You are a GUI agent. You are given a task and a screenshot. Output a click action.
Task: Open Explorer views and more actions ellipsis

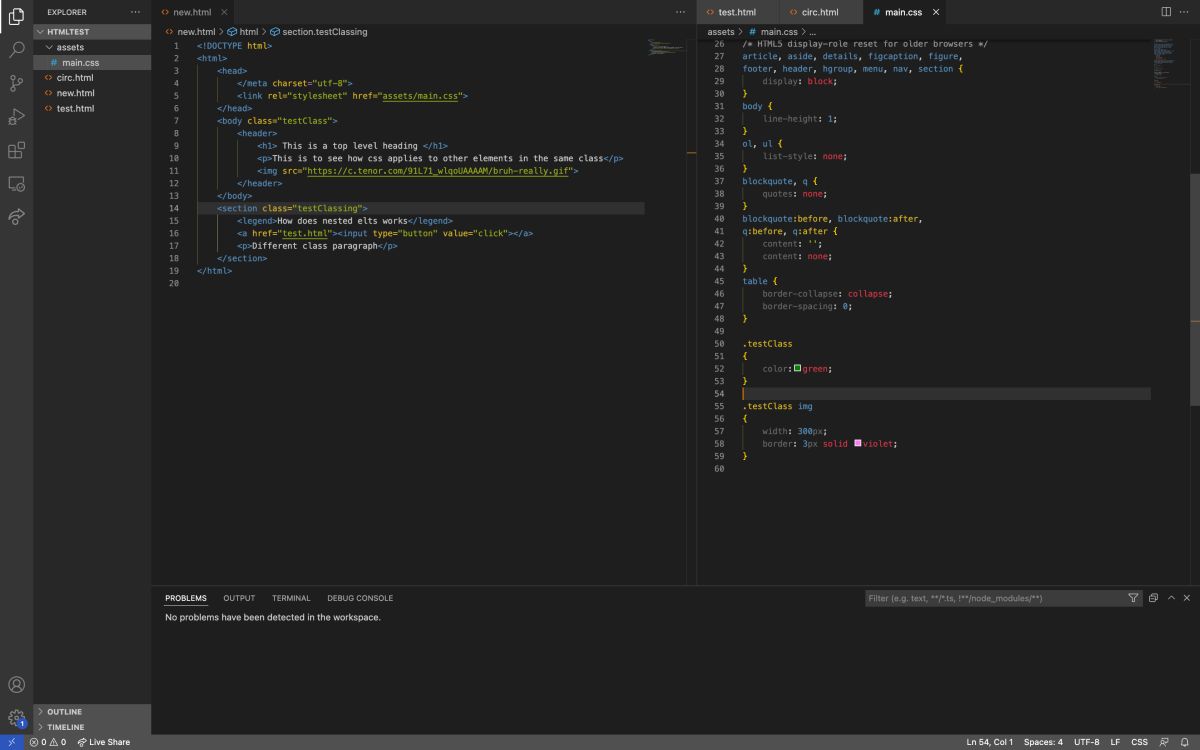tap(135, 12)
